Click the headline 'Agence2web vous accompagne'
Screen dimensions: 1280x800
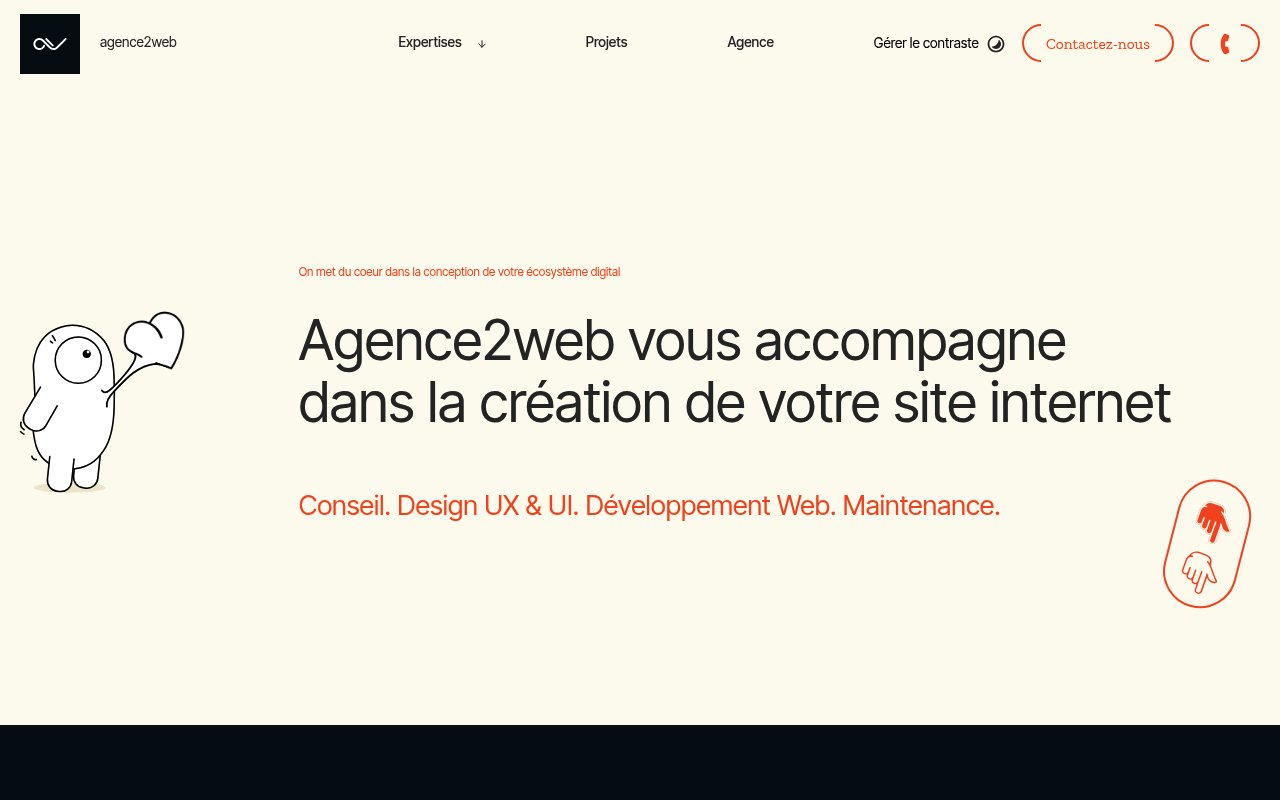click(x=682, y=340)
